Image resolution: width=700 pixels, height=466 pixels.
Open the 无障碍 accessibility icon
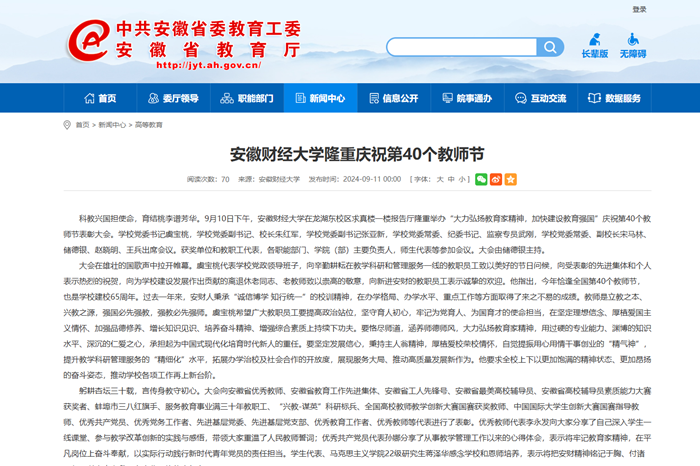pyautogui.click(x=632, y=45)
